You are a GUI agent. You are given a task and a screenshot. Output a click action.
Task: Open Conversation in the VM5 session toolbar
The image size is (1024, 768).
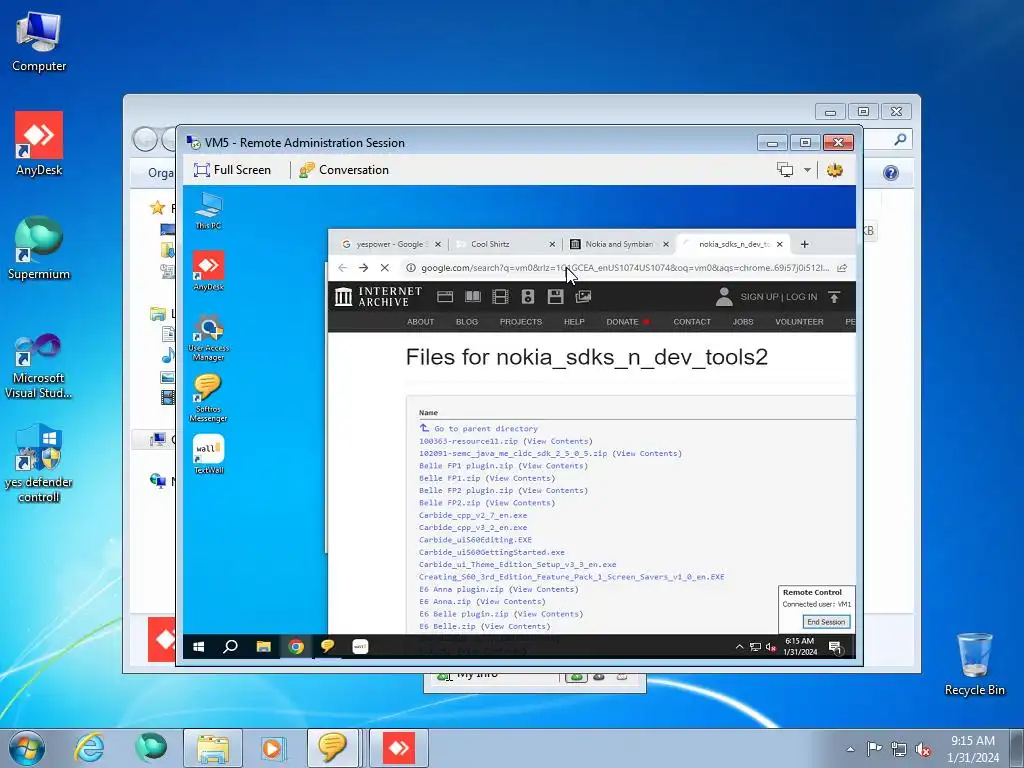tap(344, 170)
